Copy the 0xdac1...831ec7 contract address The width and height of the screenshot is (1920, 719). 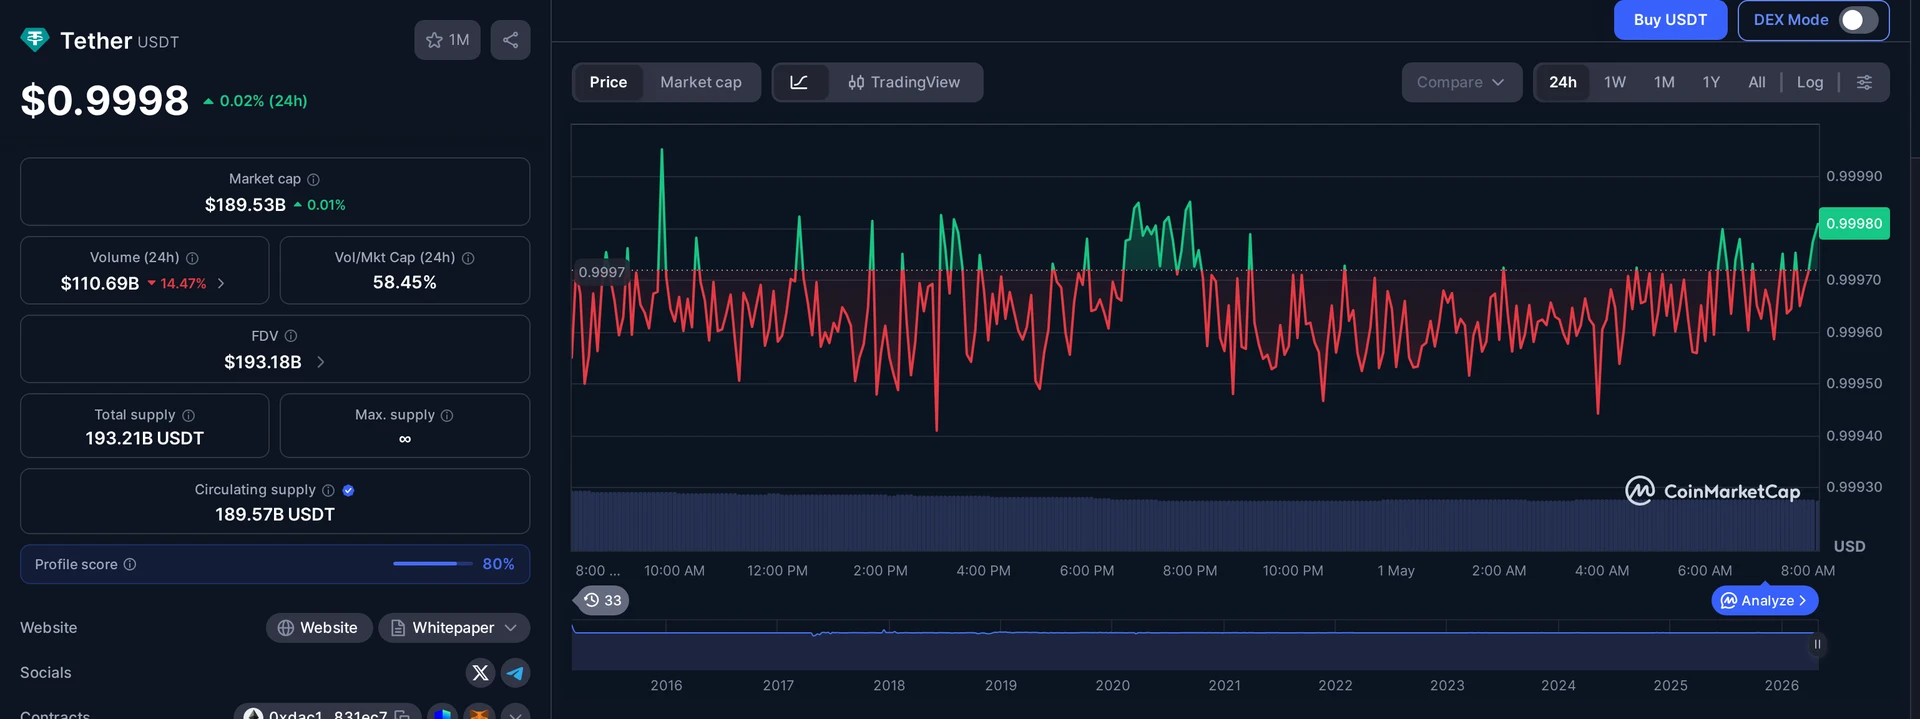point(402,714)
